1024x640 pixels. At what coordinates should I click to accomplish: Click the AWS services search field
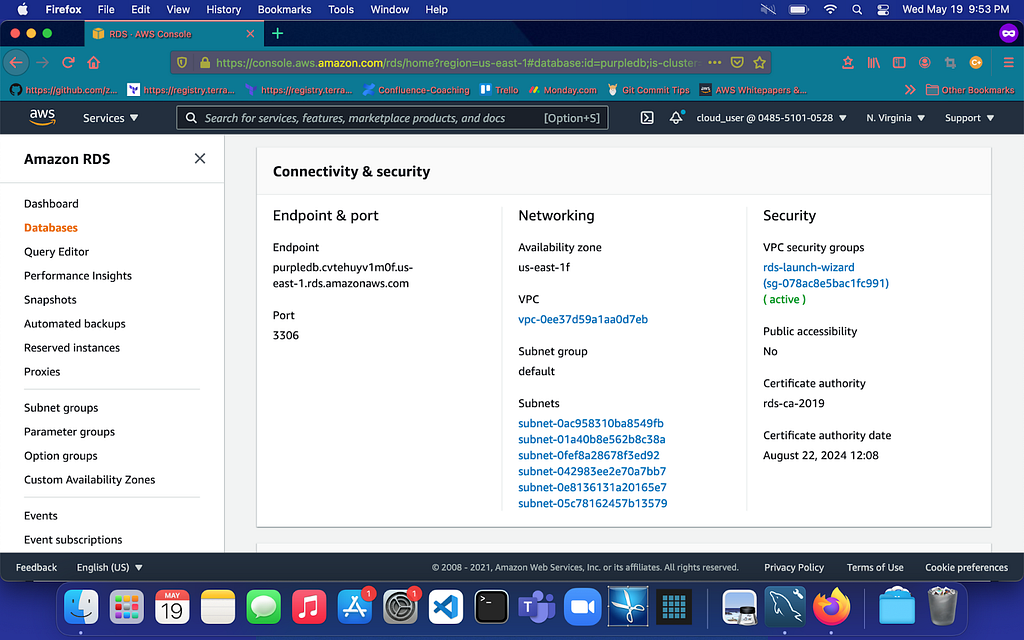pos(392,118)
